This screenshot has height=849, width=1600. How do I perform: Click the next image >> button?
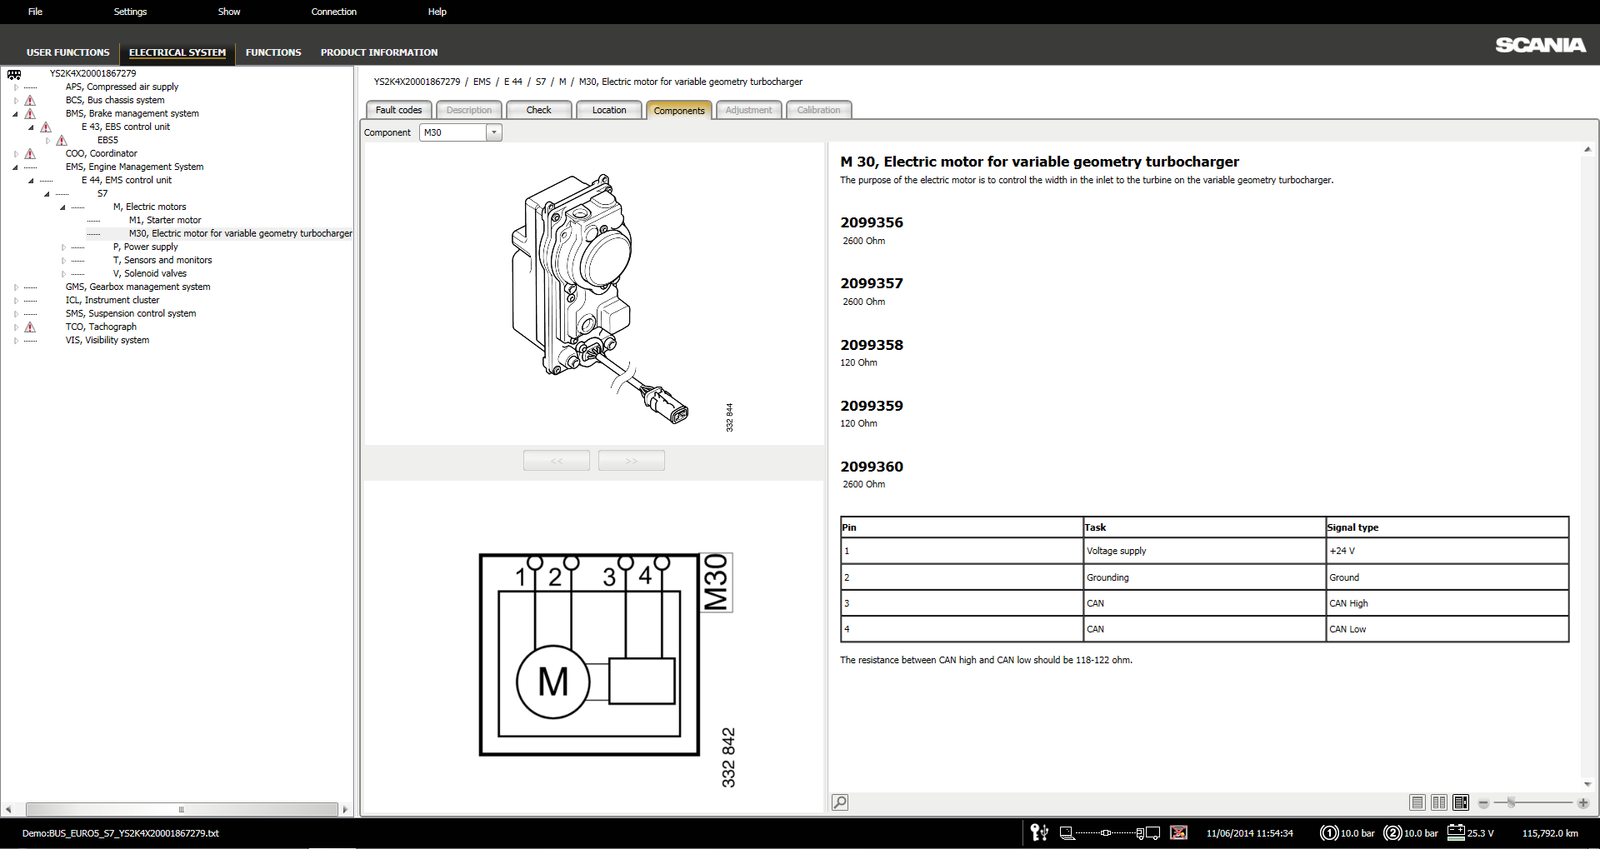(631, 460)
